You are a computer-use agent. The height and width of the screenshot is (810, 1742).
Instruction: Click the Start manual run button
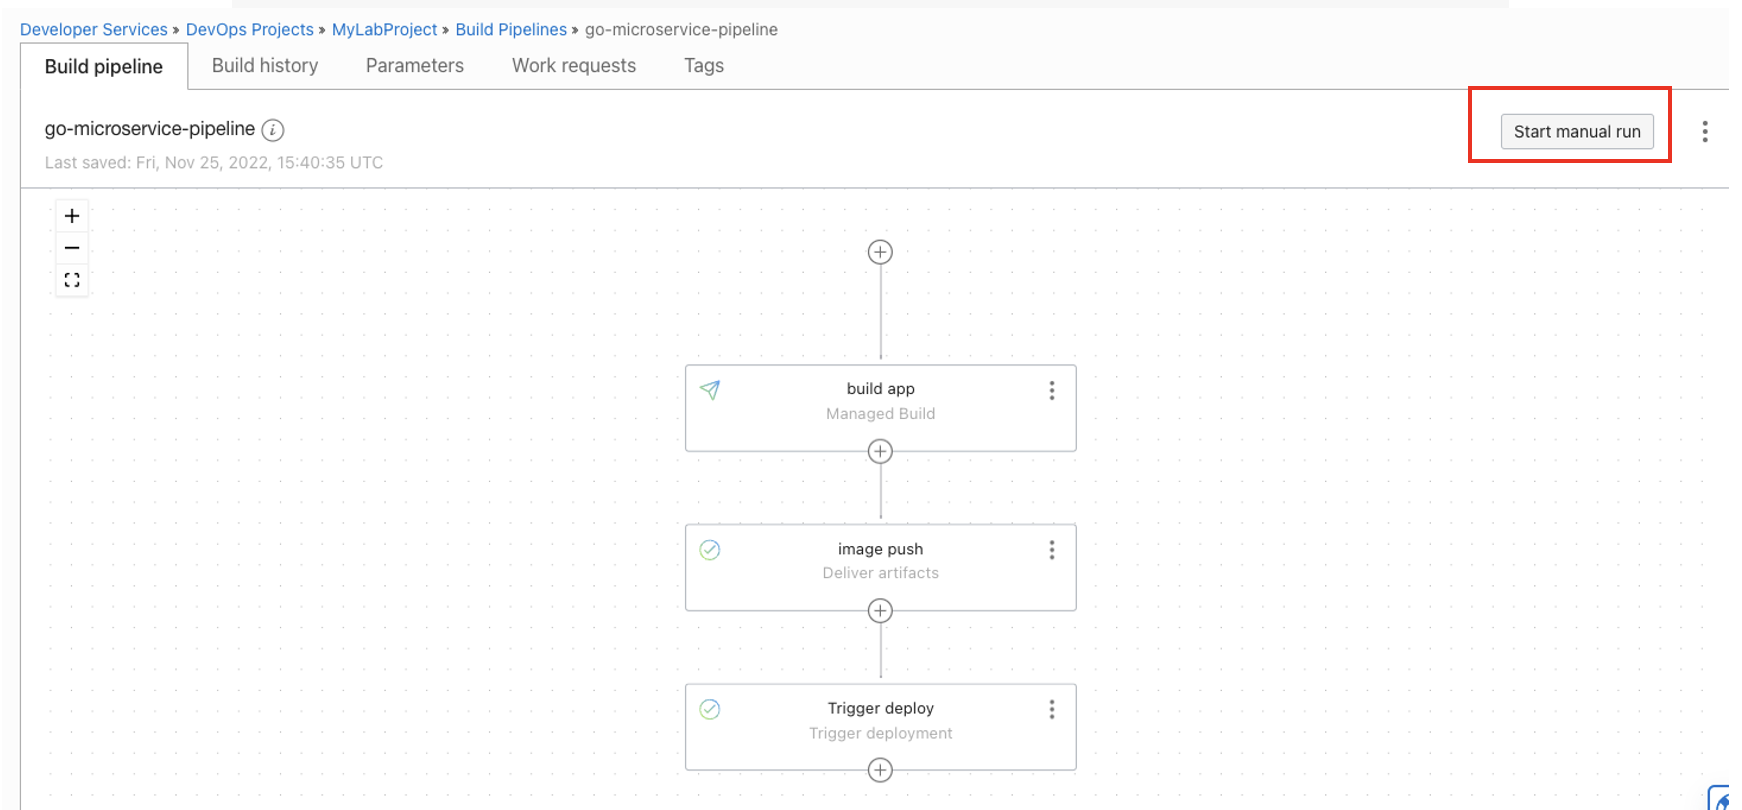point(1576,131)
